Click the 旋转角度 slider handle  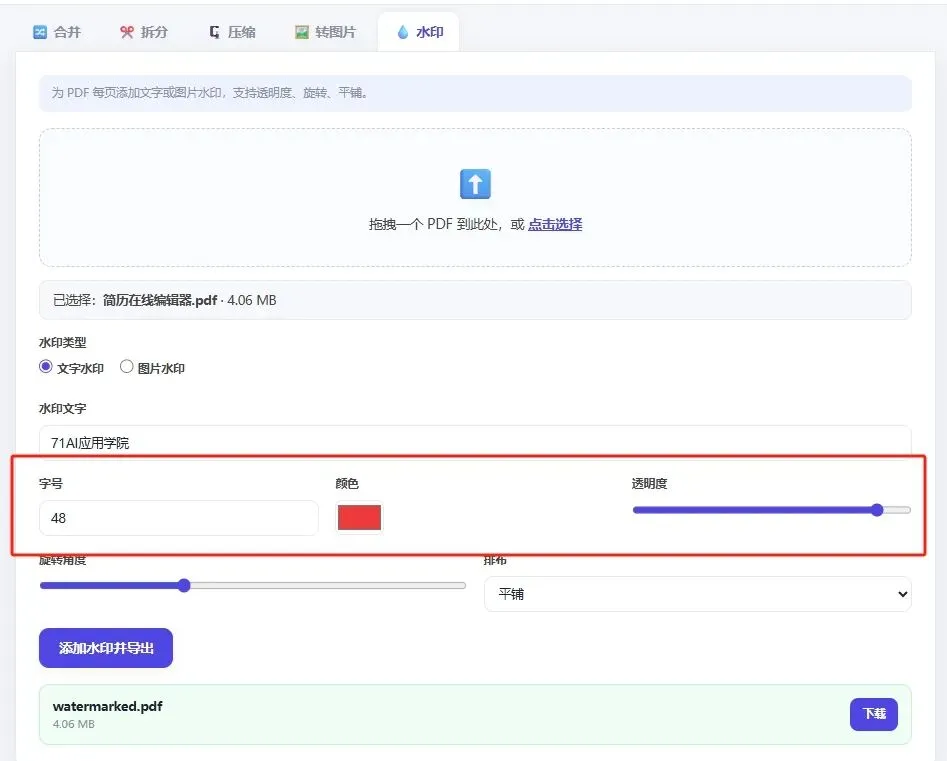point(184,585)
